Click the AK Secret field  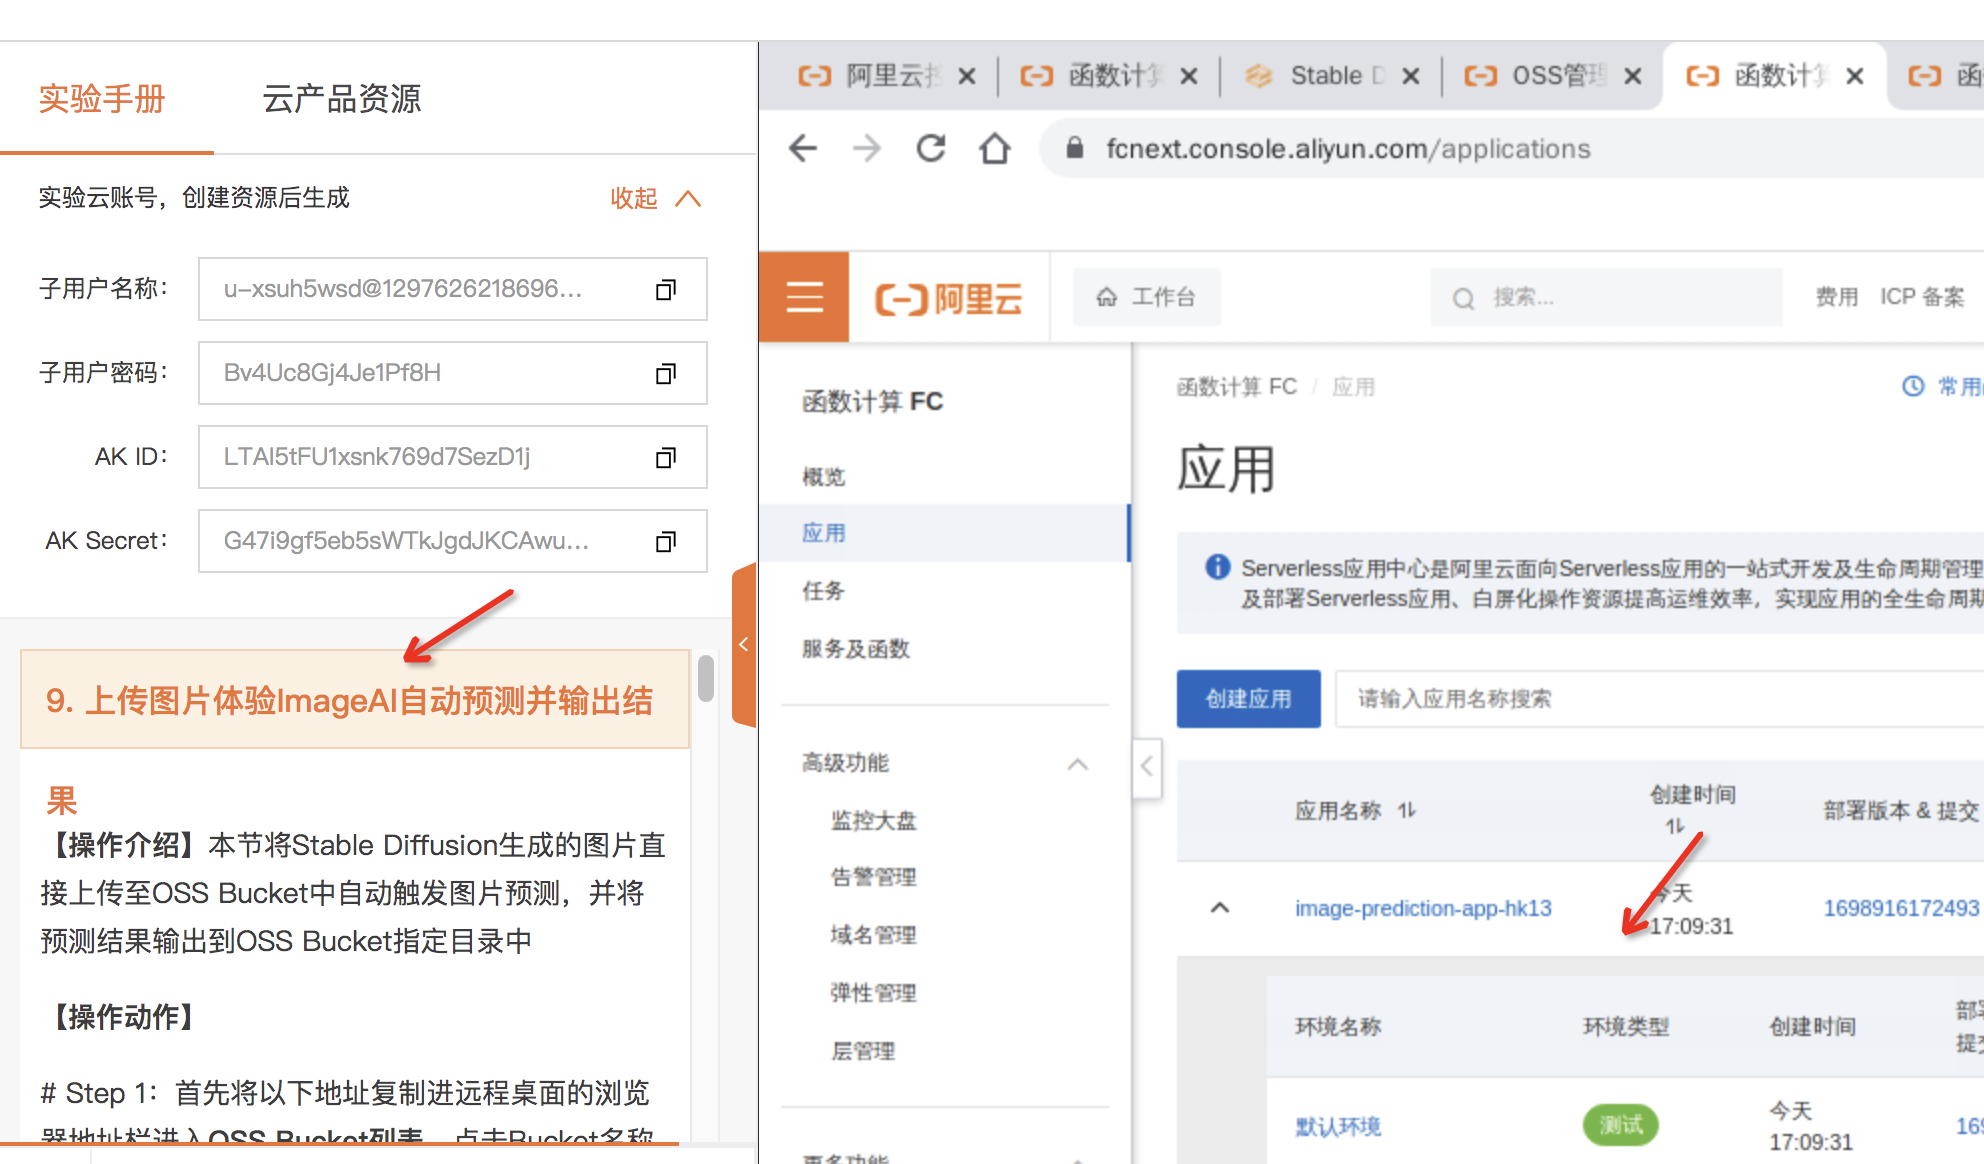tap(453, 541)
